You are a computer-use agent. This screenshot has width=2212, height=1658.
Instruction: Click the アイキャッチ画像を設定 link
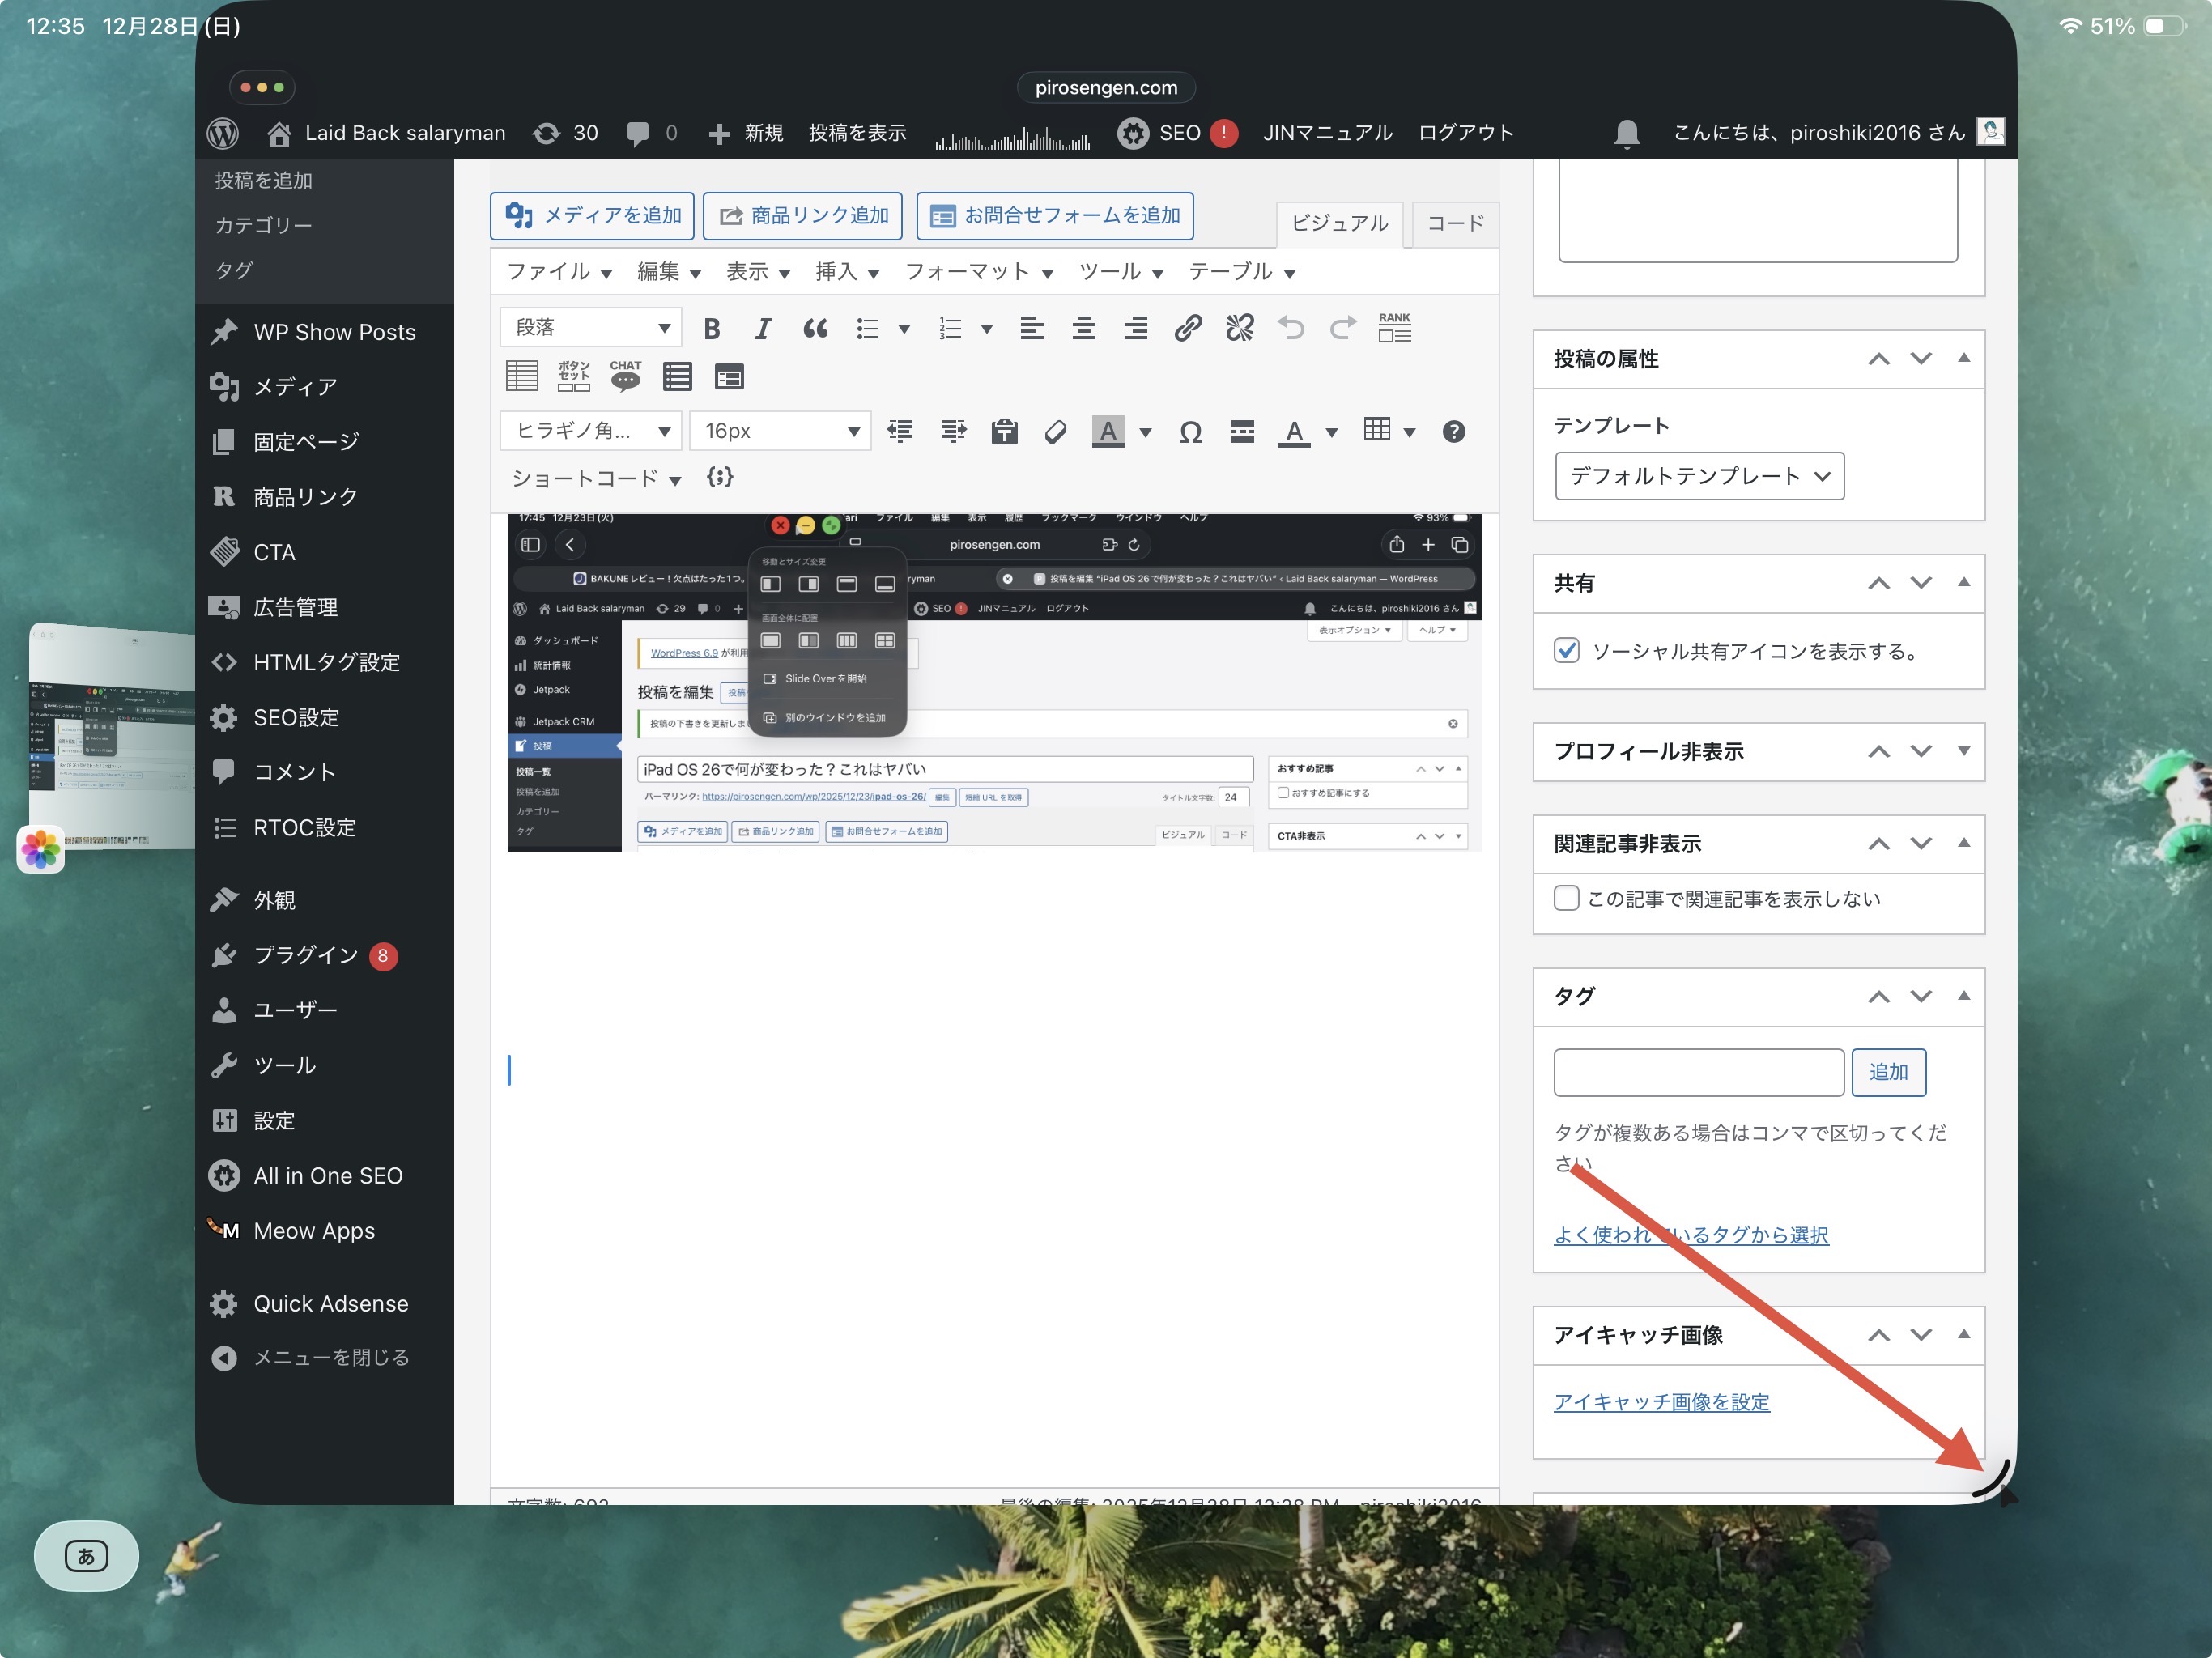pyautogui.click(x=1661, y=1402)
